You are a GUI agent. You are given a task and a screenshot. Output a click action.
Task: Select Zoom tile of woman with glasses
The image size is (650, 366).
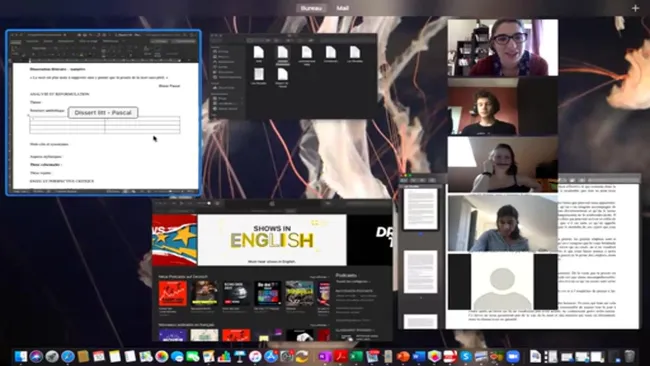pyautogui.click(x=503, y=47)
